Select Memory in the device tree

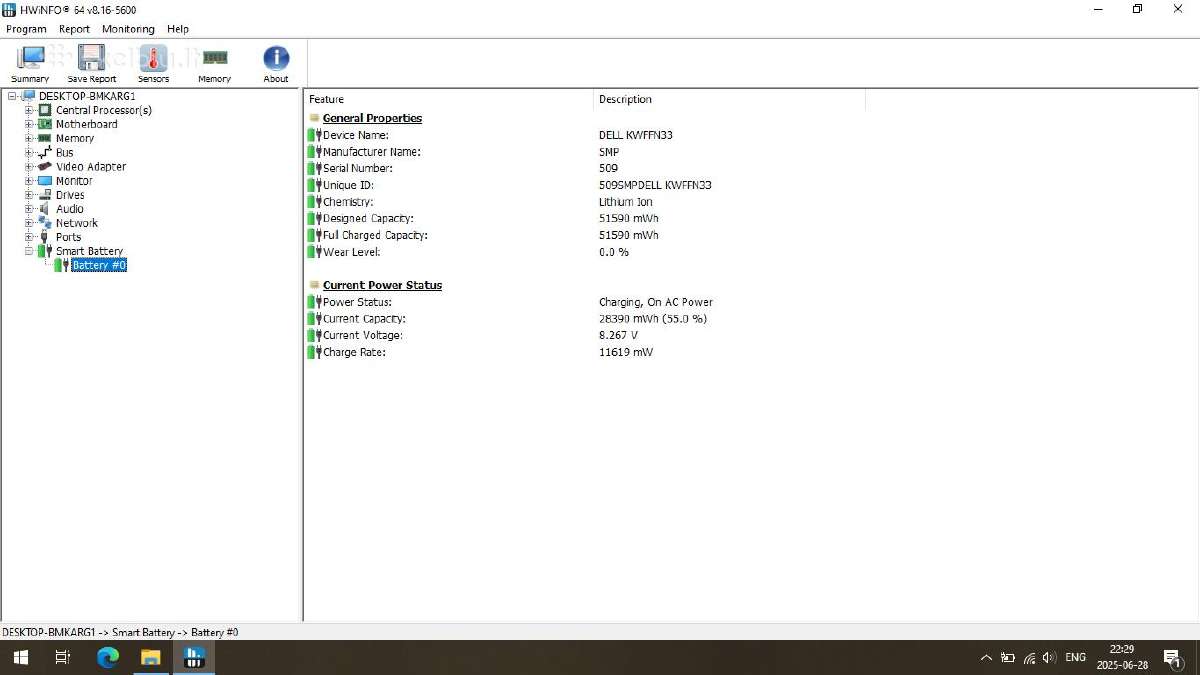(75, 138)
